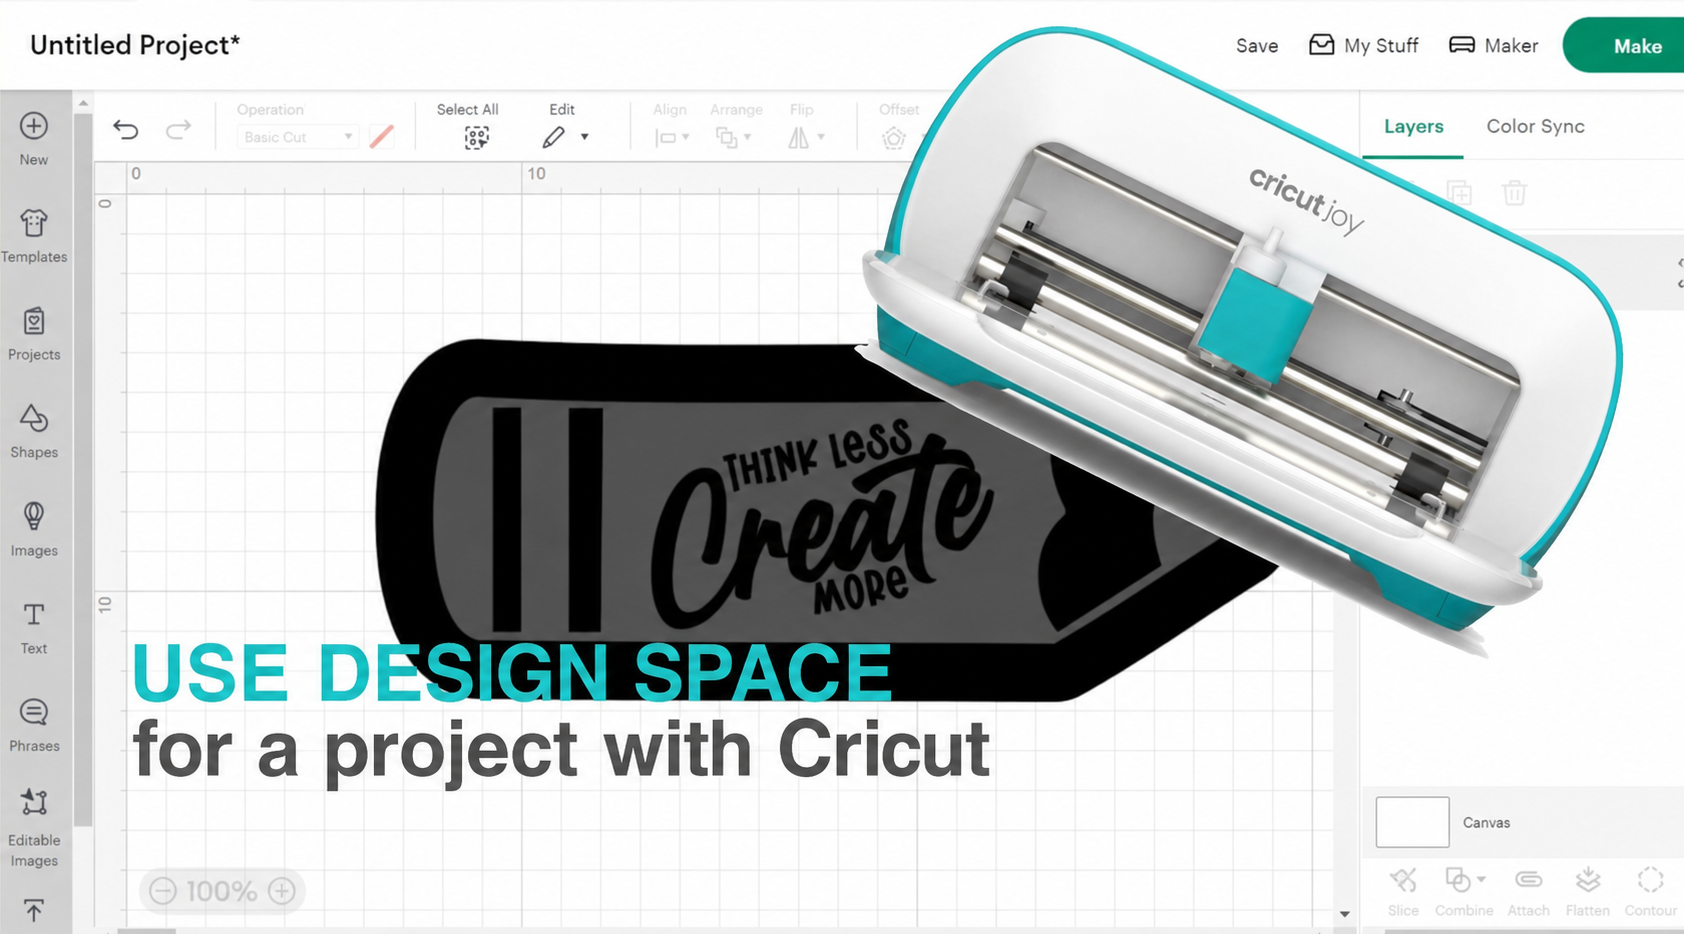Click the Save button
The image size is (1684, 934).
tap(1257, 46)
